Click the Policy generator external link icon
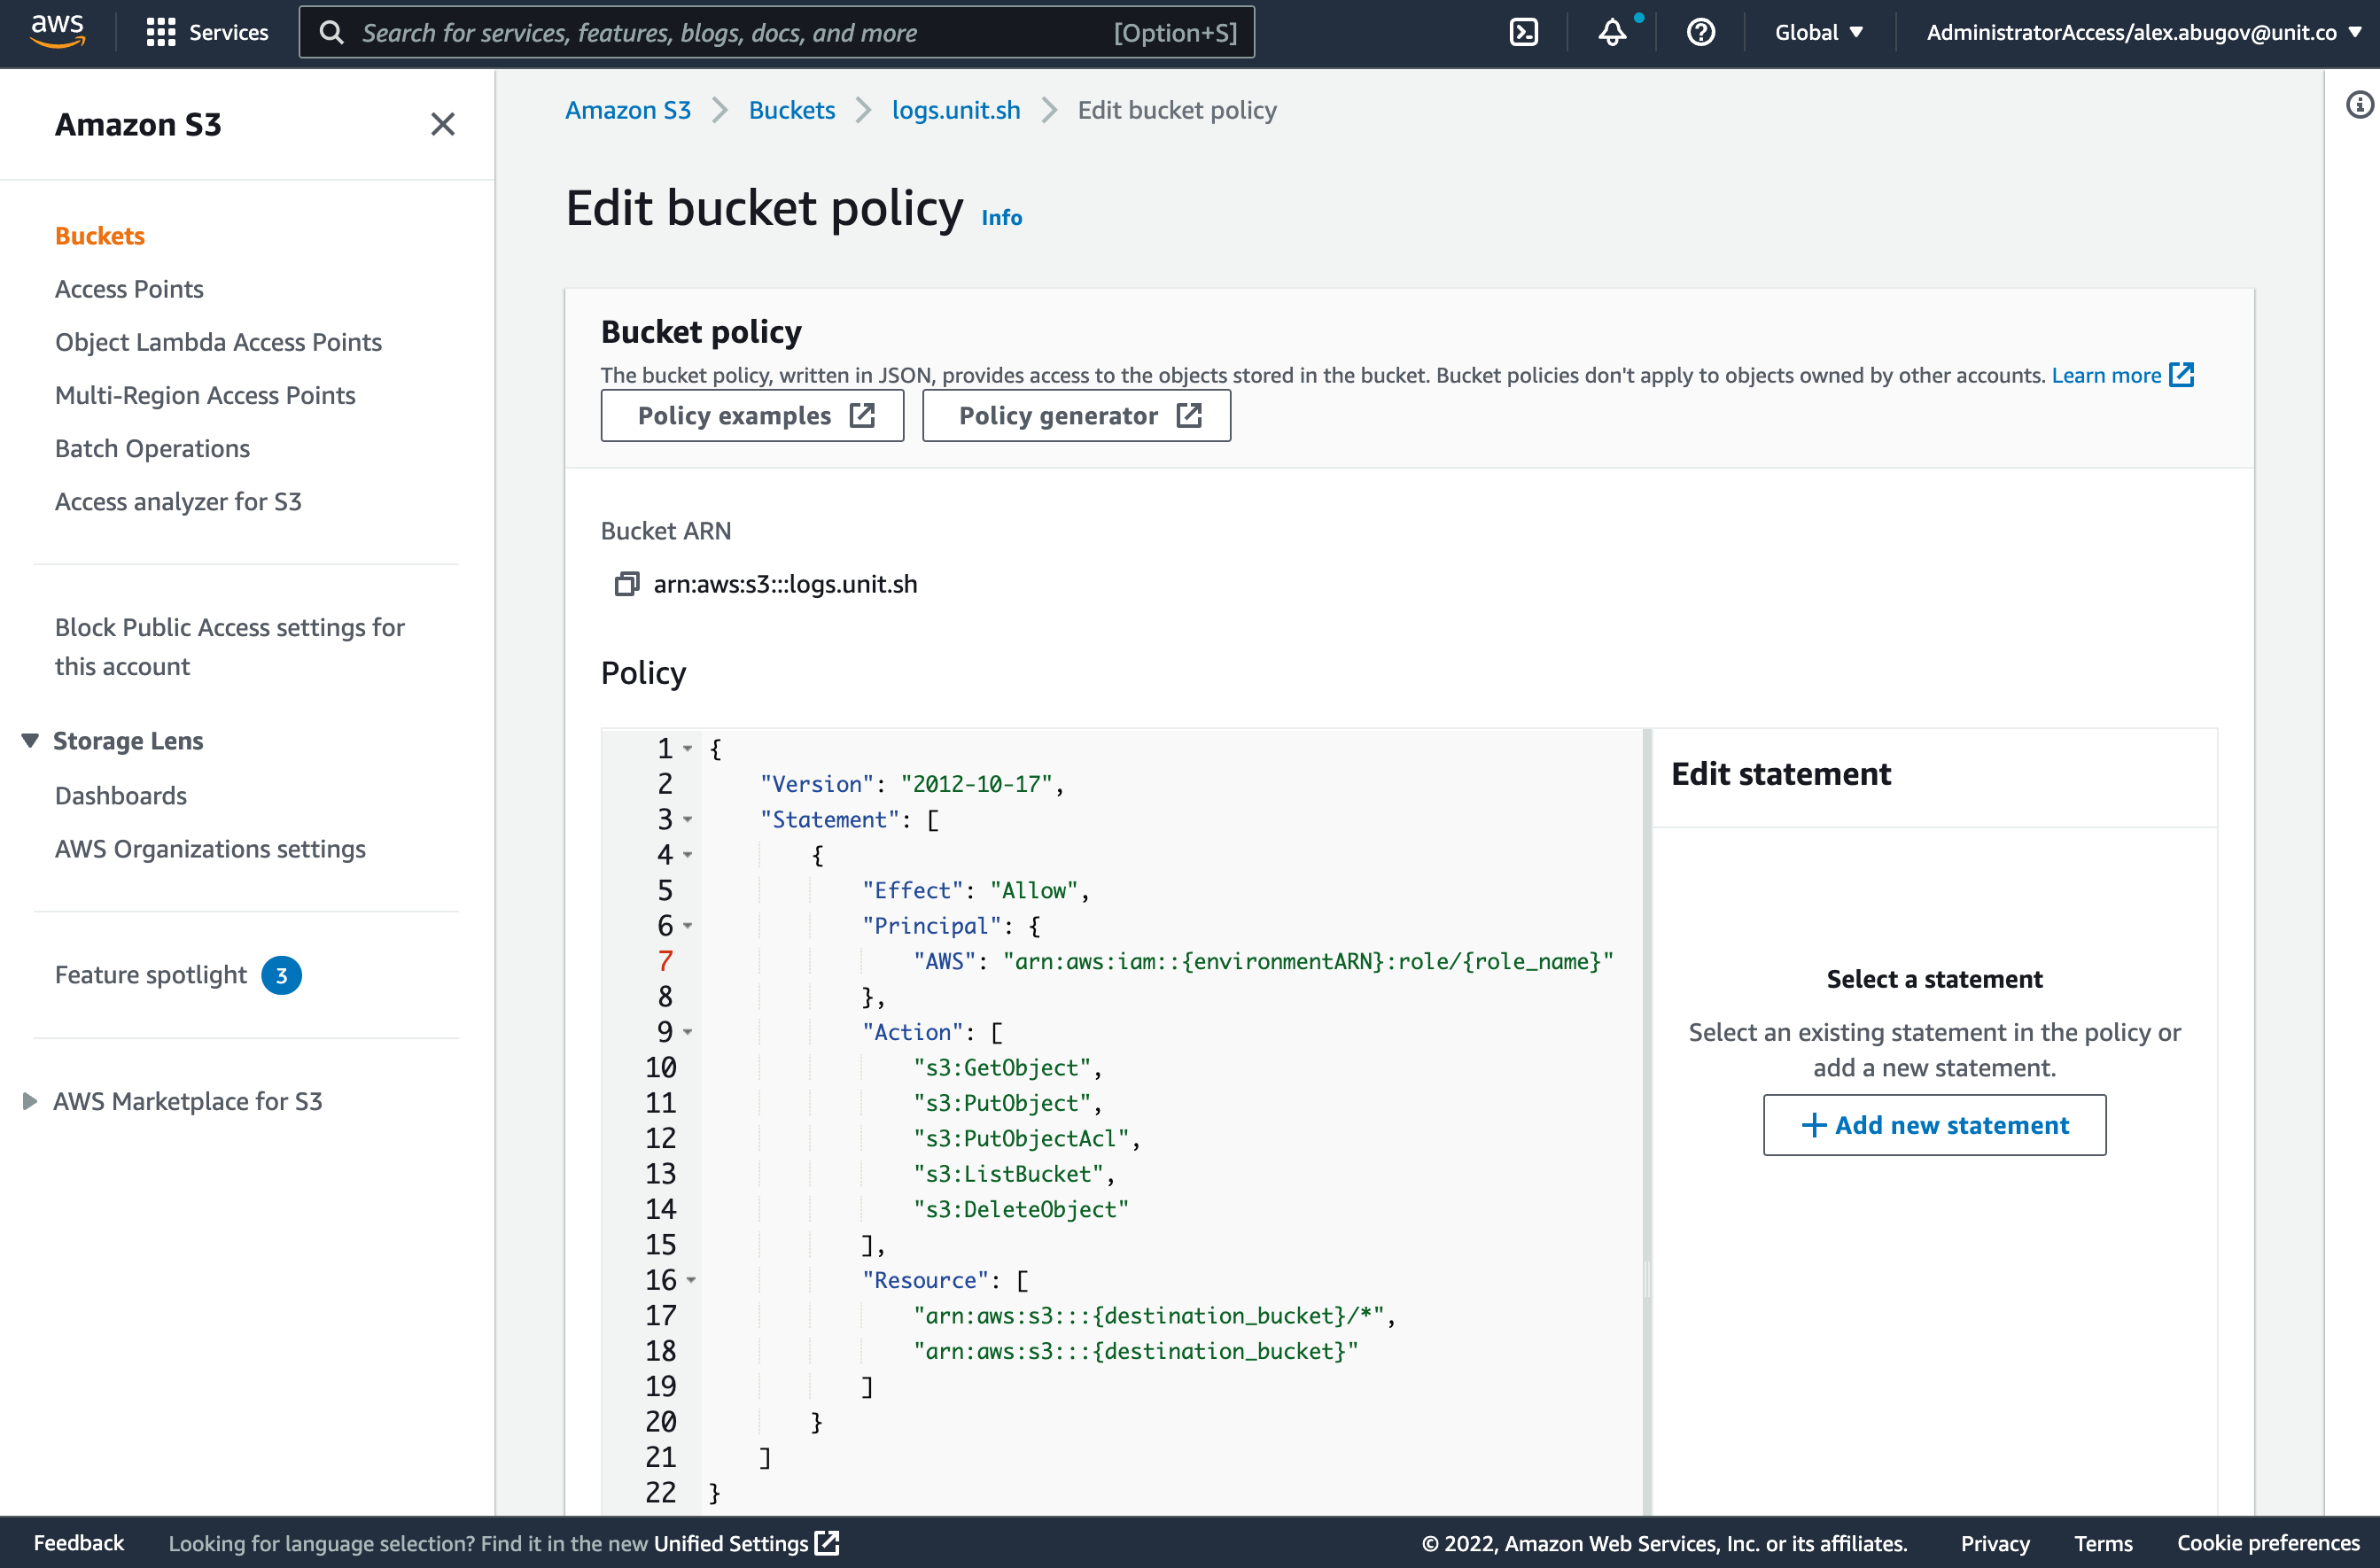Image resolution: width=2380 pixels, height=1568 pixels. tap(1189, 415)
